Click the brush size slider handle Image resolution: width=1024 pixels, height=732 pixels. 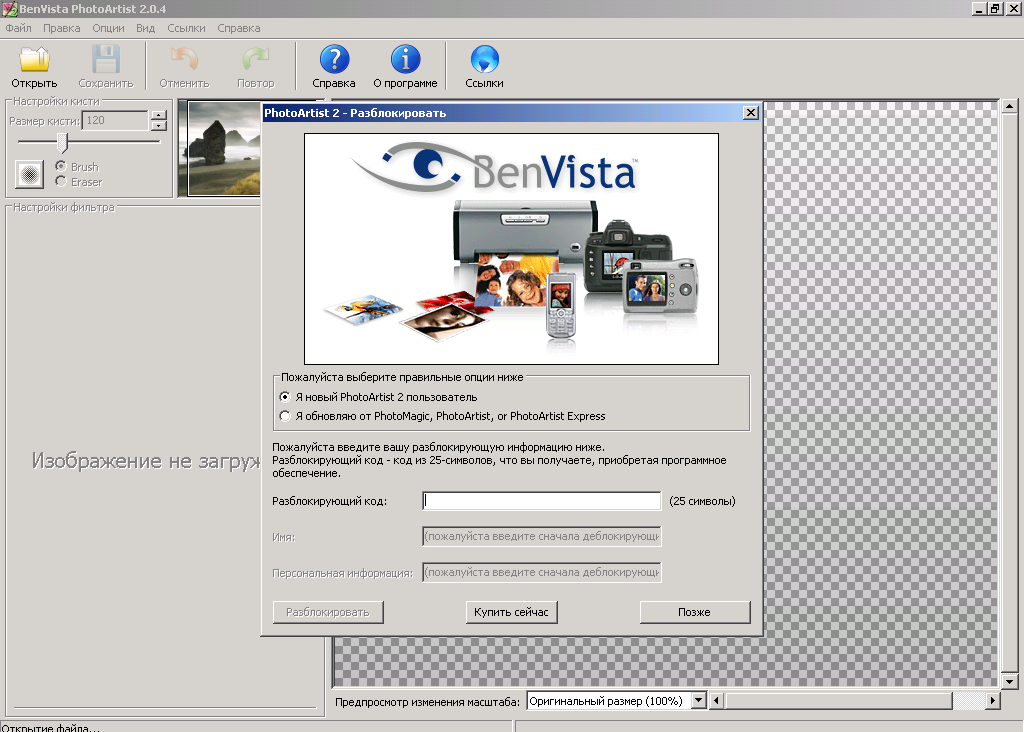[62, 142]
